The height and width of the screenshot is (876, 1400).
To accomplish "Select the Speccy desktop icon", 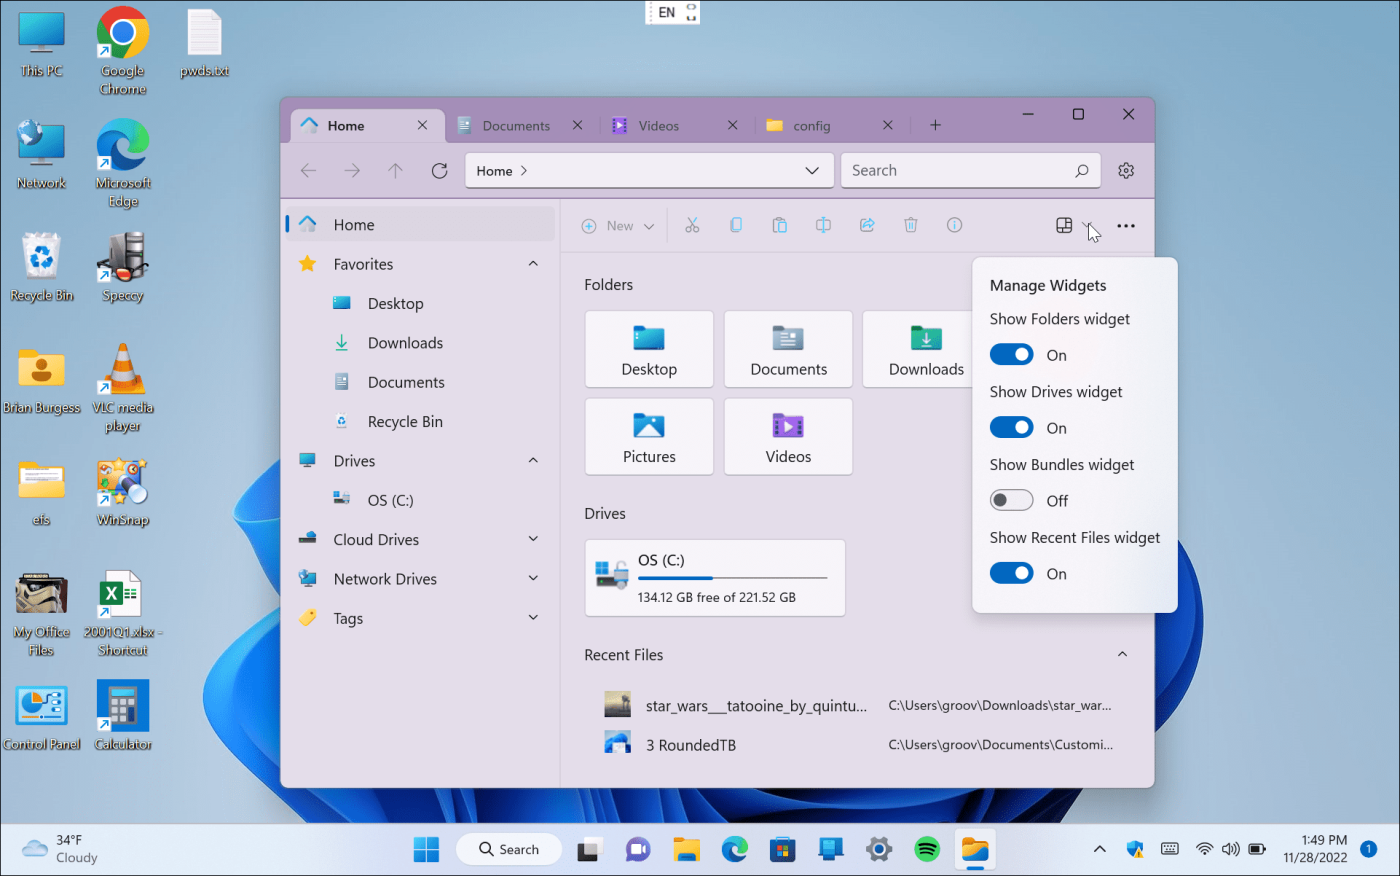I will 123,267.
